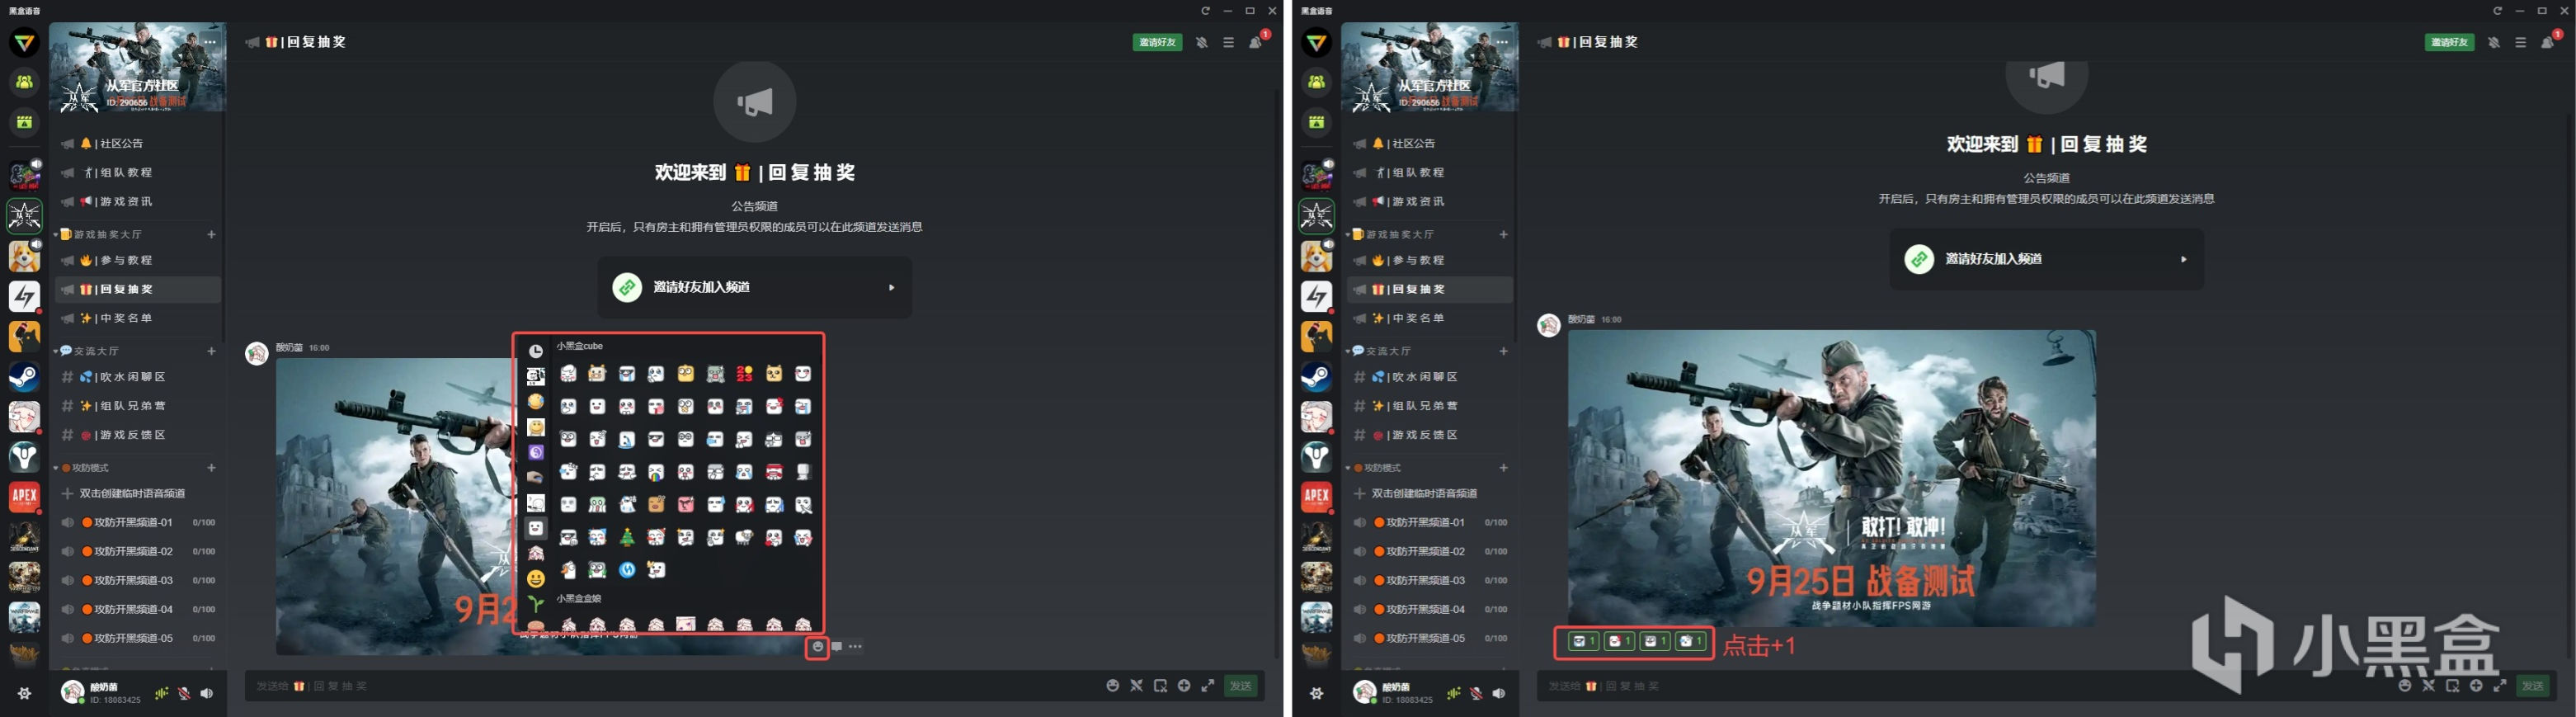Open the member list icon in right window header

(2520, 43)
